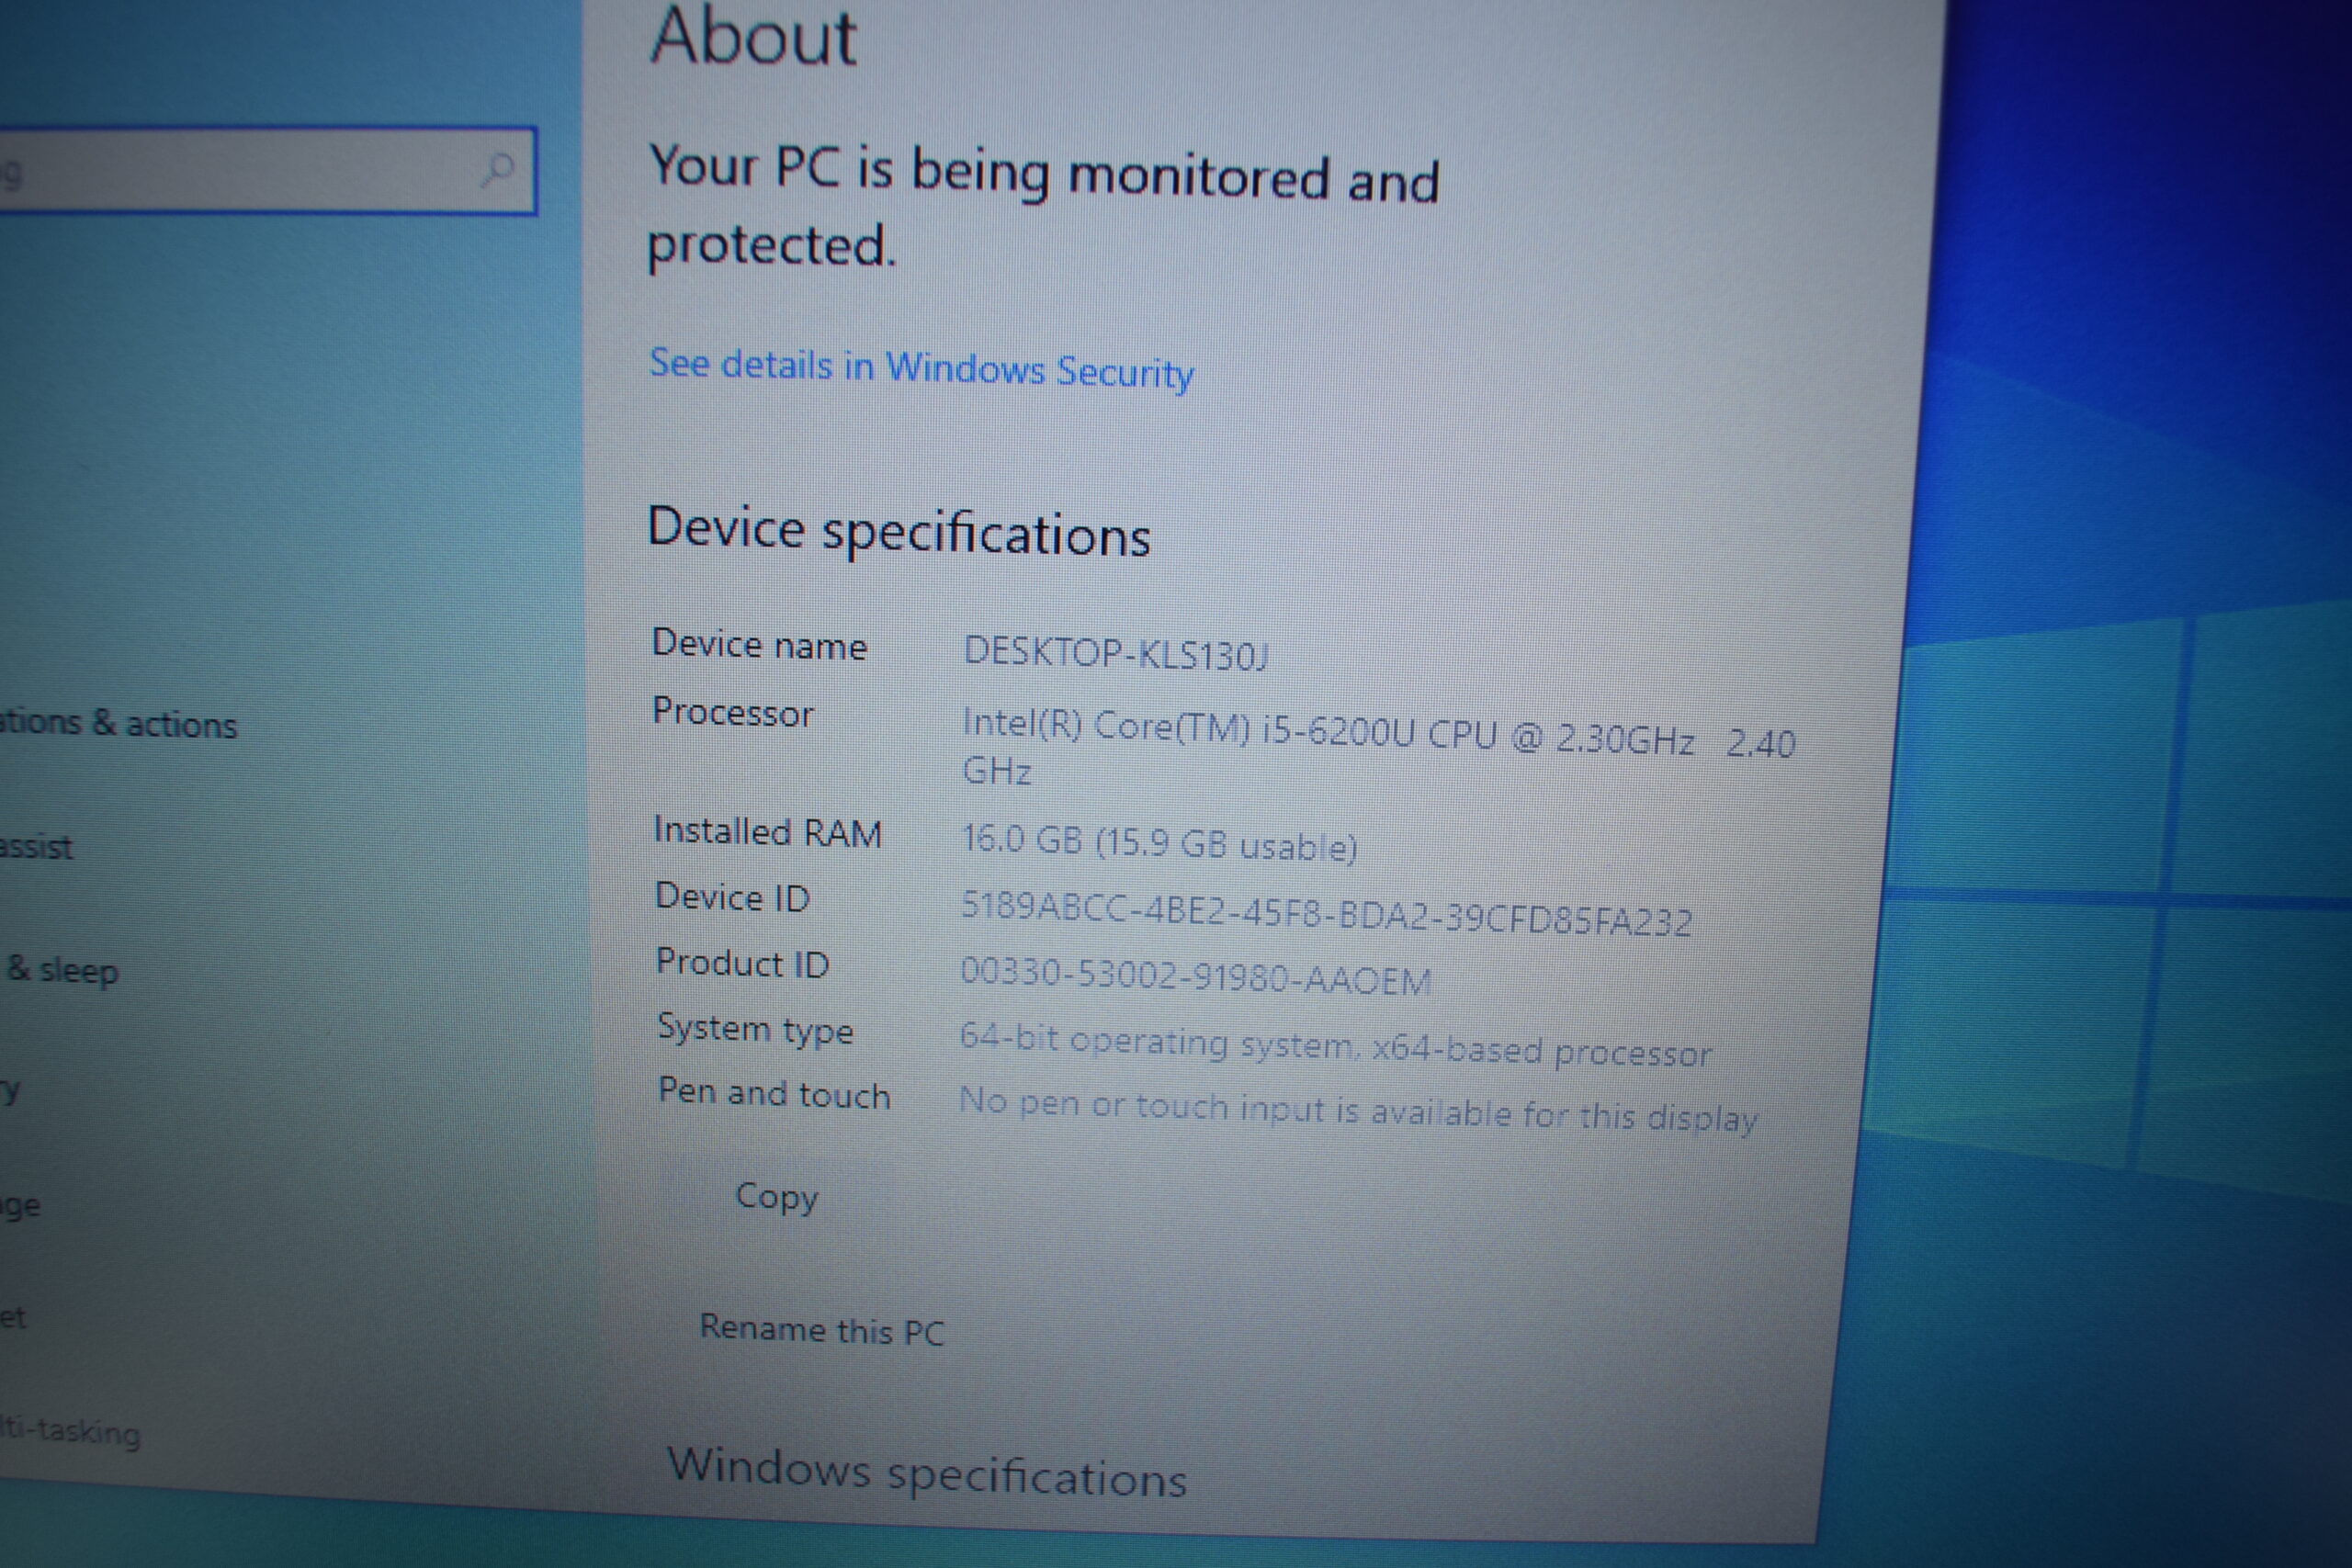
Task: Click the Processor label
Action: (732, 712)
